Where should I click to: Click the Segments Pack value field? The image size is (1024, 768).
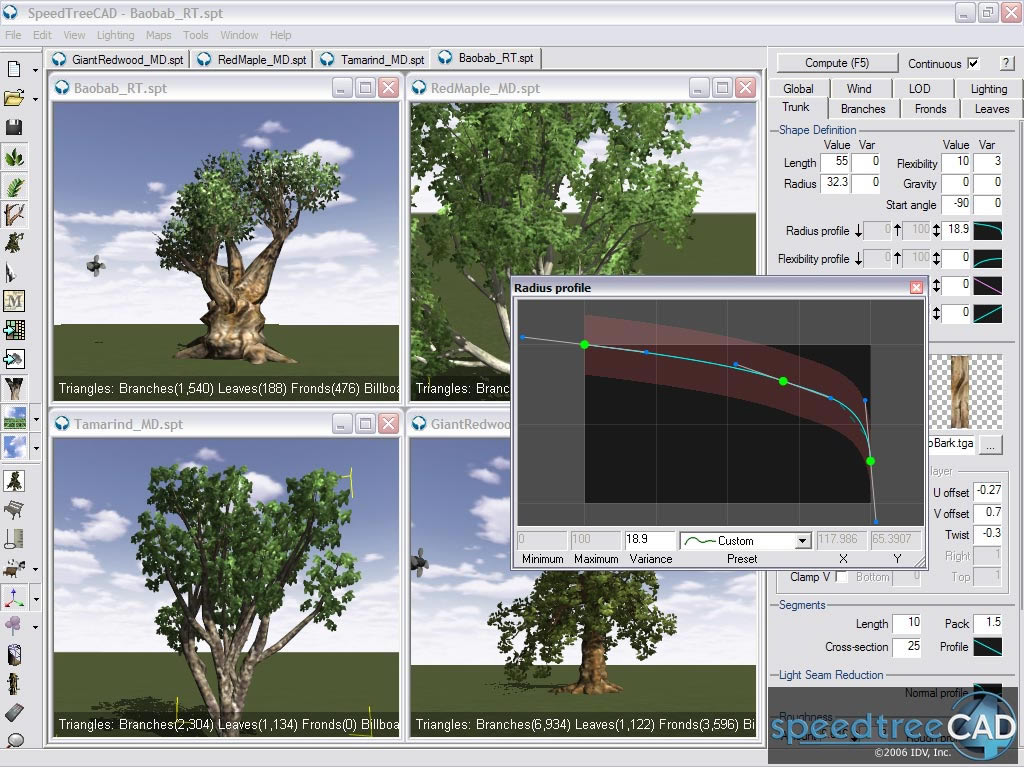pyautogui.click(x=987, y=623)
